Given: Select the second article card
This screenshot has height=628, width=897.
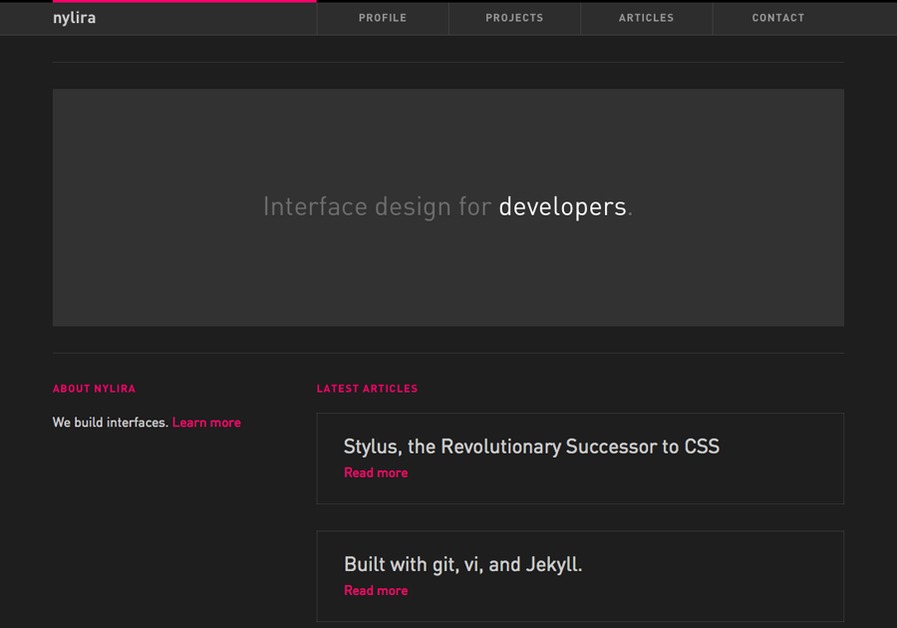Looking at the screenshot, I should [x=580, y=576].
